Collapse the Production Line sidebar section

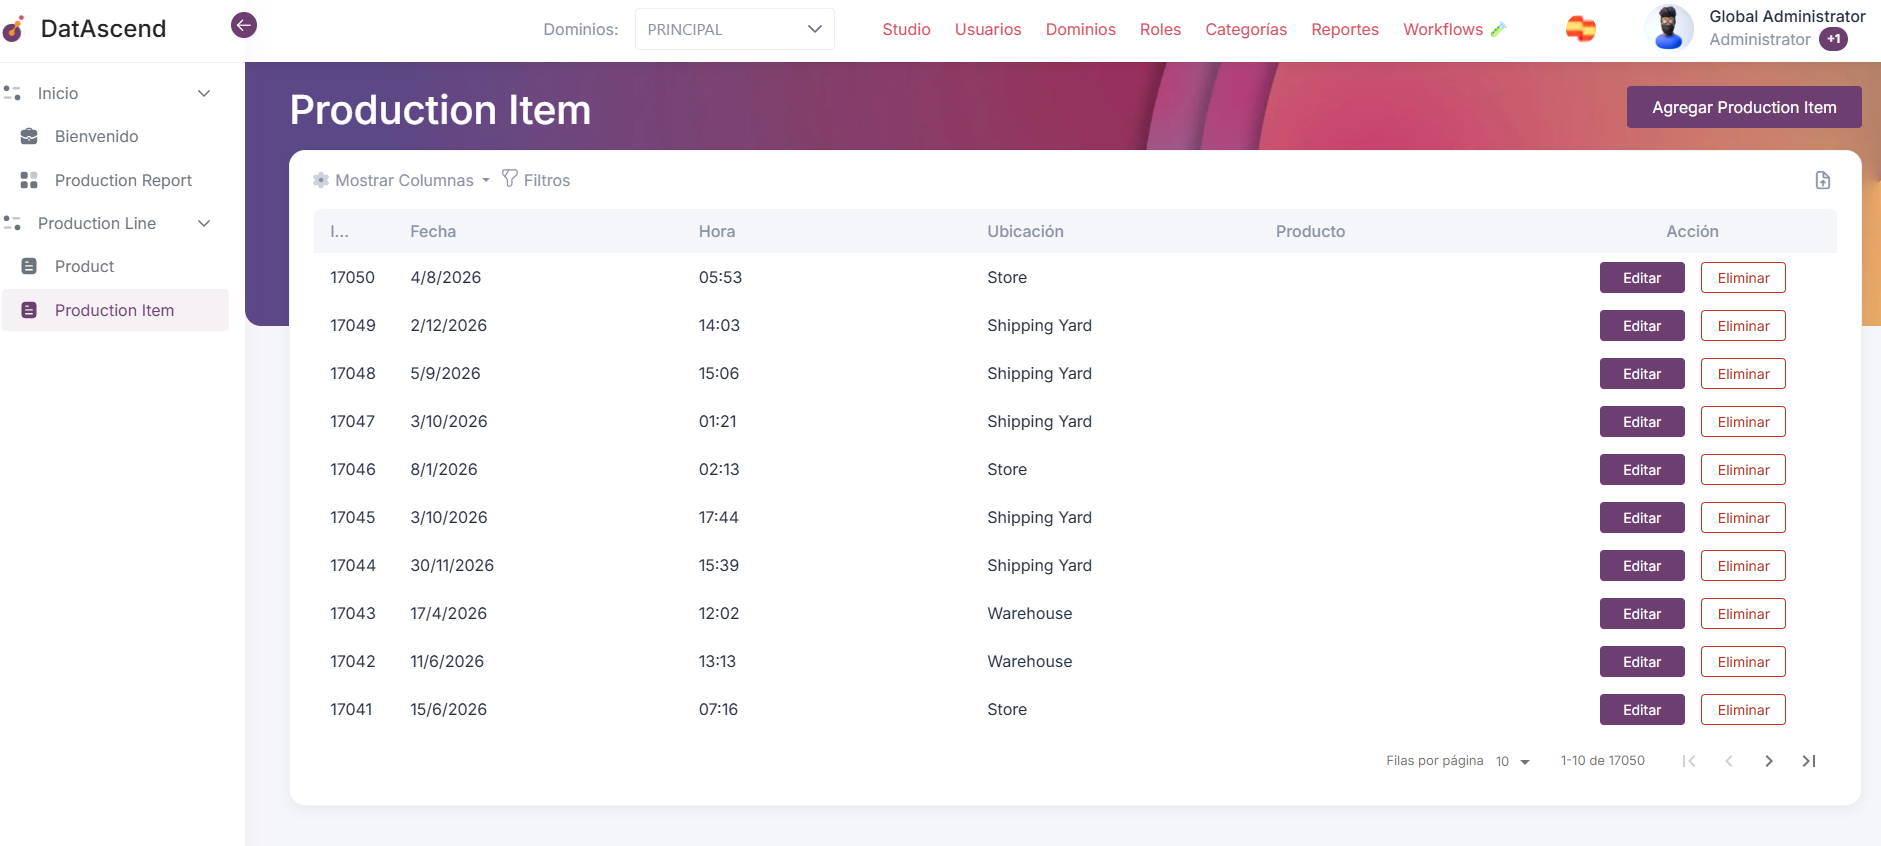coord(204,223)
